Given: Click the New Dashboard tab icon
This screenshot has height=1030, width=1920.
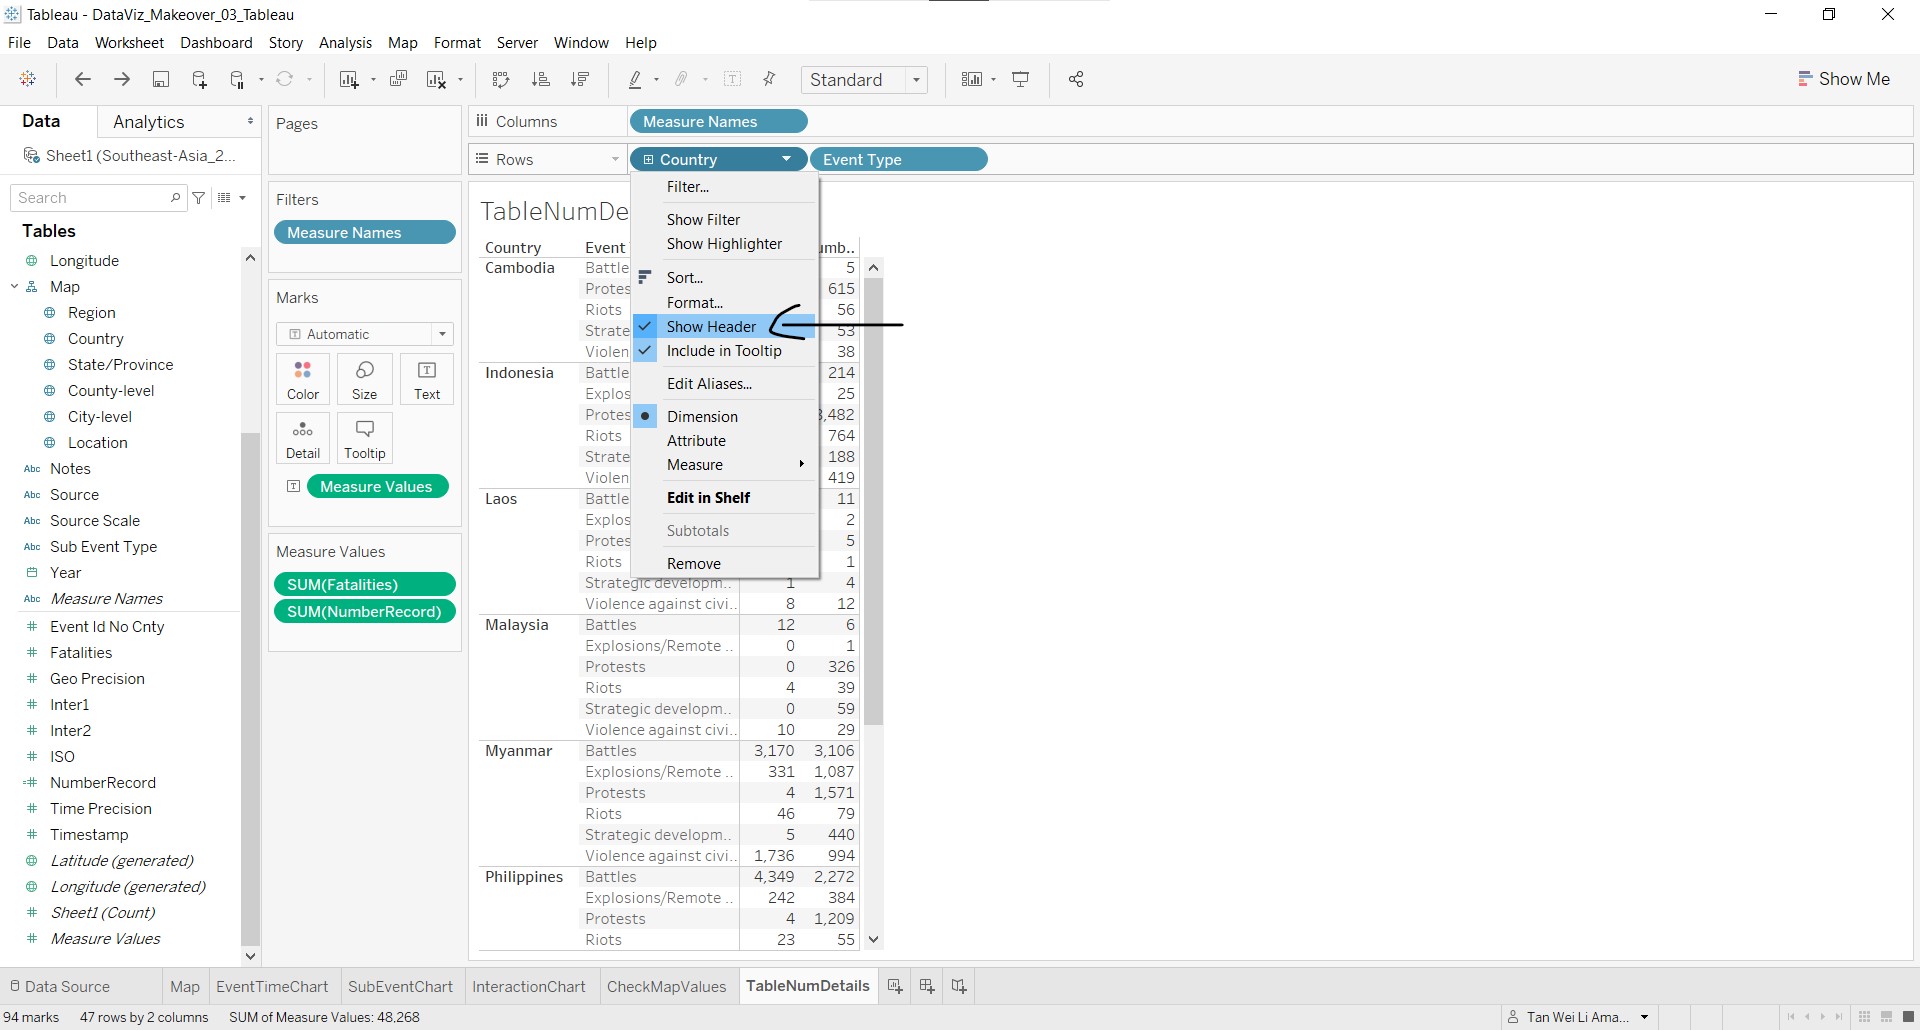Looking at the screenshot, I should (927, 986).
